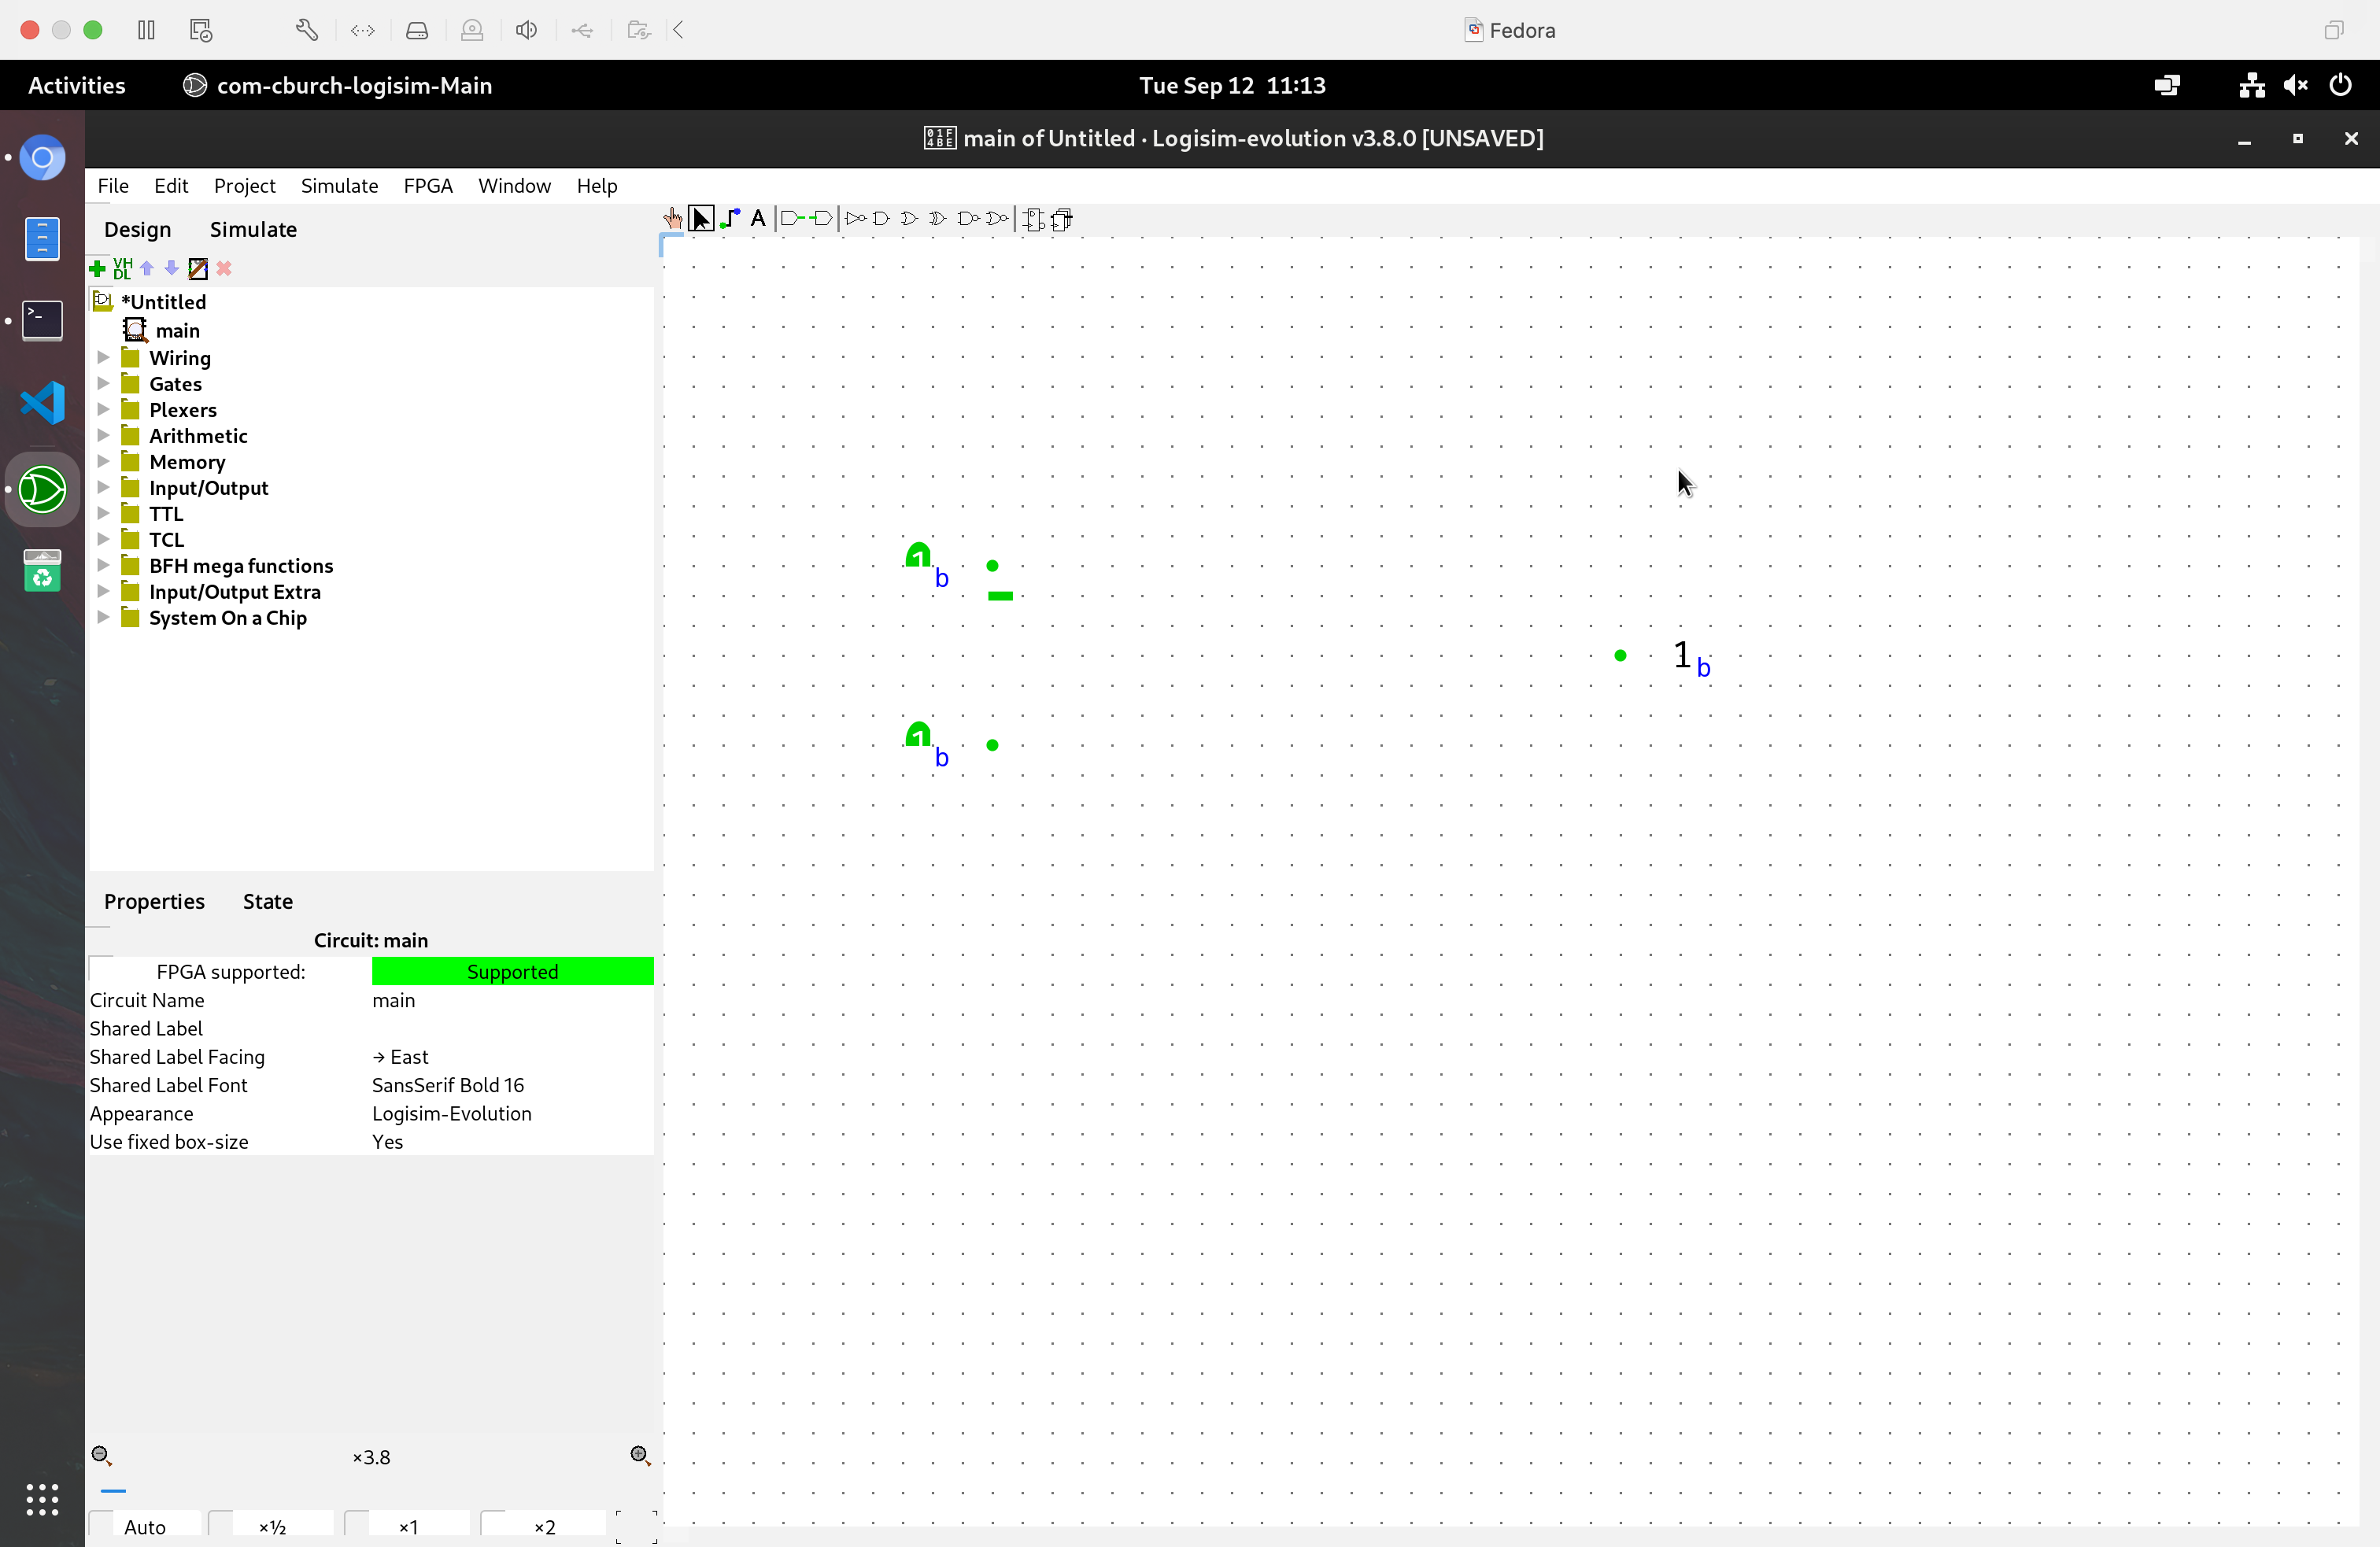The image size is (2380, 1547).
Task: Expand the Input/Output Extra folder
Action: 103,592
